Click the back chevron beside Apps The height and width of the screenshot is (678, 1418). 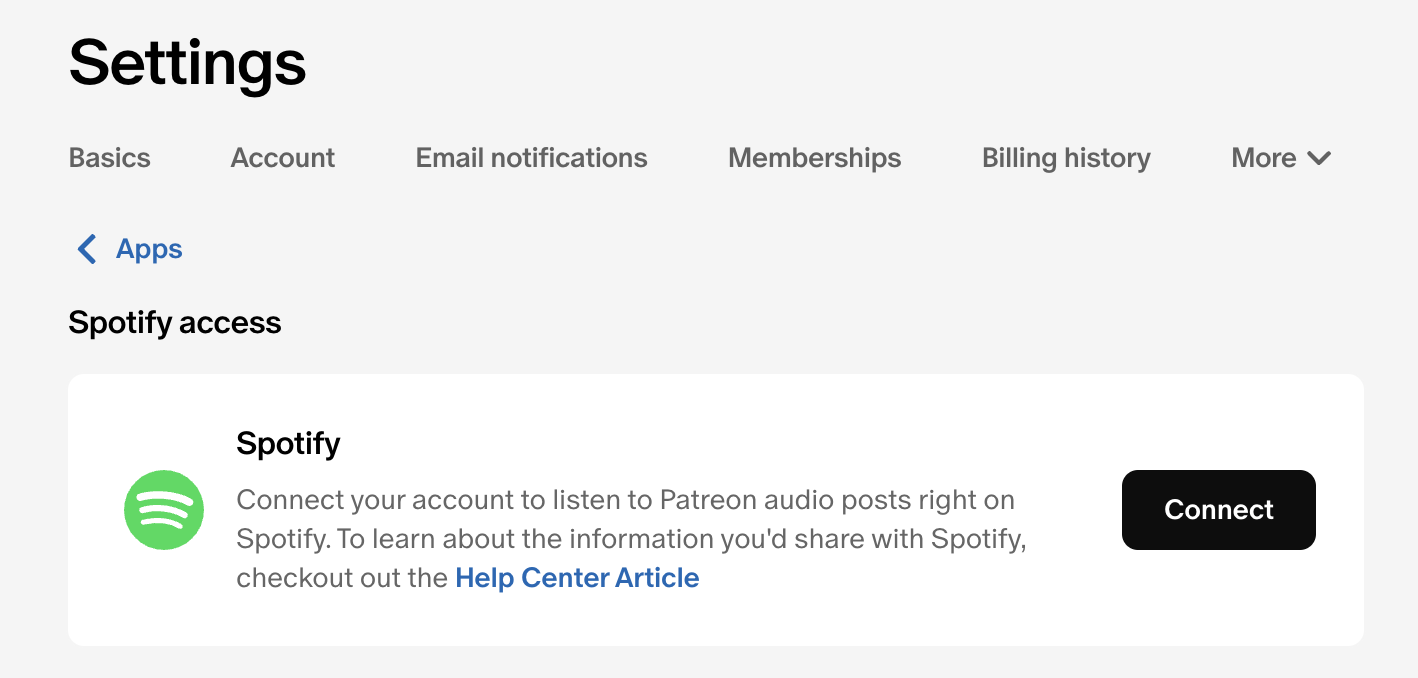87,249
